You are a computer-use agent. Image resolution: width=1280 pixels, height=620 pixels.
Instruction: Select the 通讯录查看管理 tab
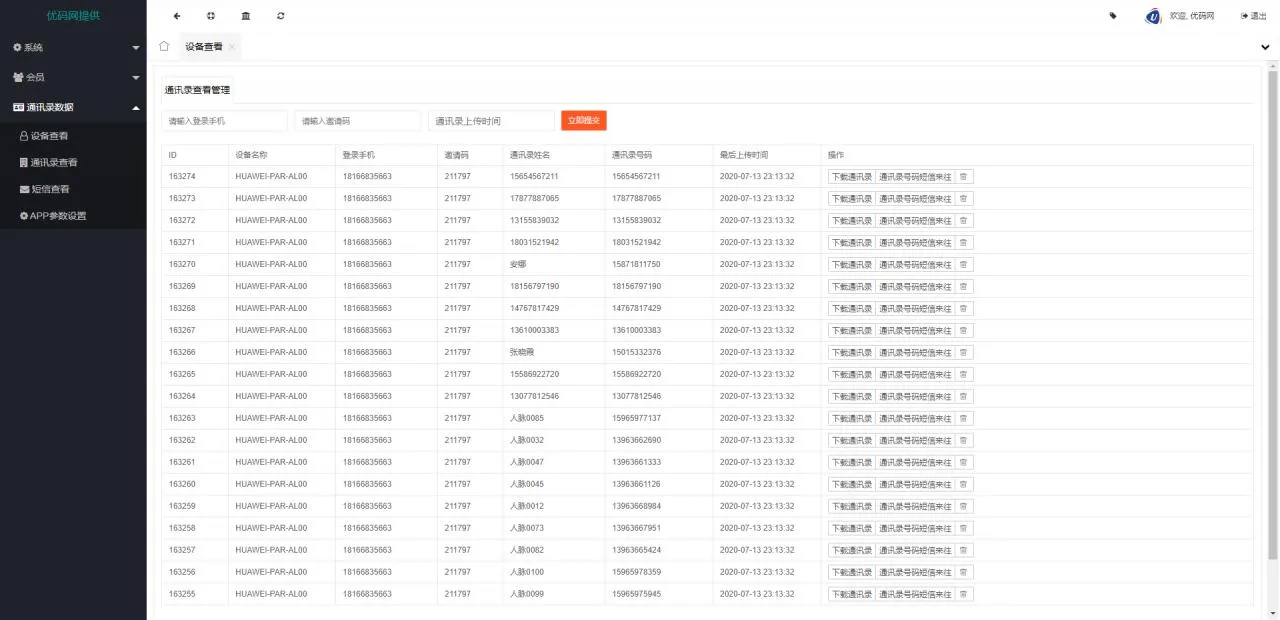click(x=197, y=90)
